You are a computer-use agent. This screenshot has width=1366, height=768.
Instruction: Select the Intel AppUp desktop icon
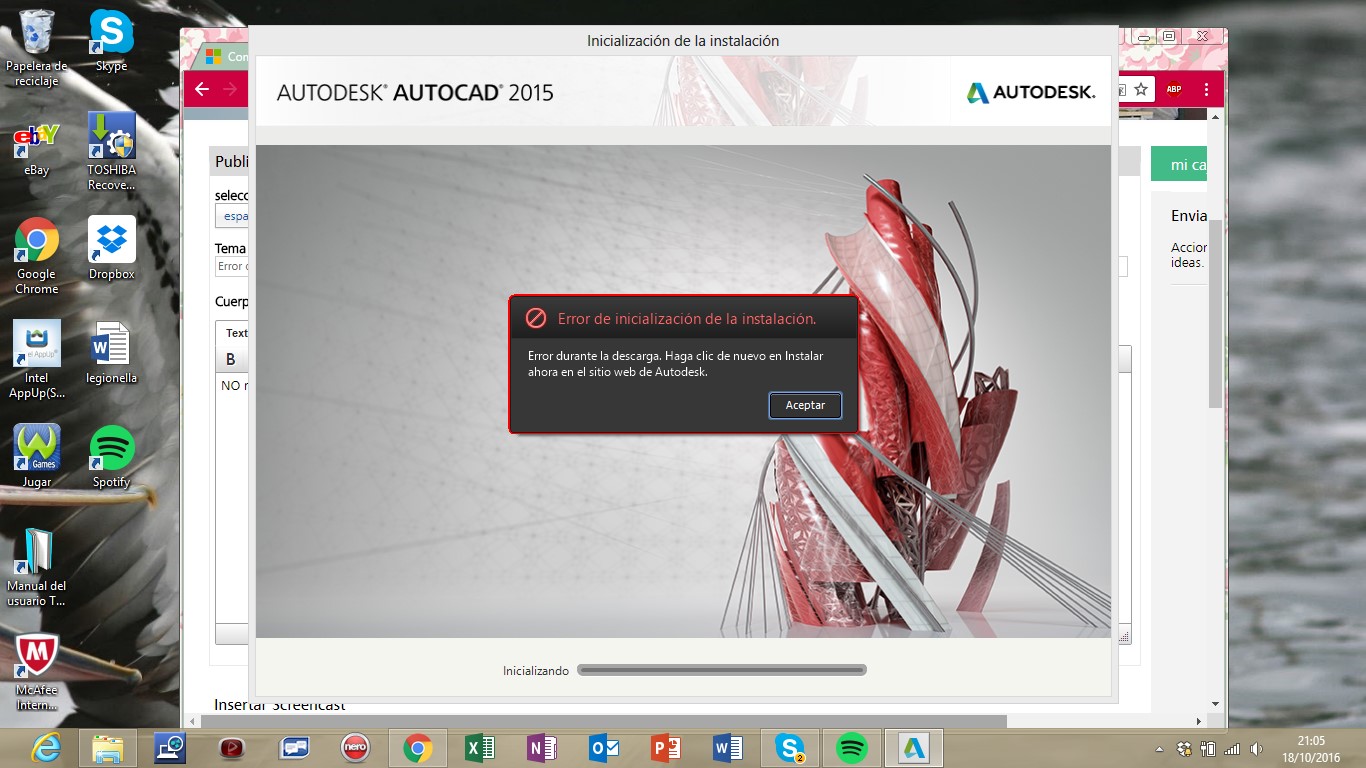37,360
